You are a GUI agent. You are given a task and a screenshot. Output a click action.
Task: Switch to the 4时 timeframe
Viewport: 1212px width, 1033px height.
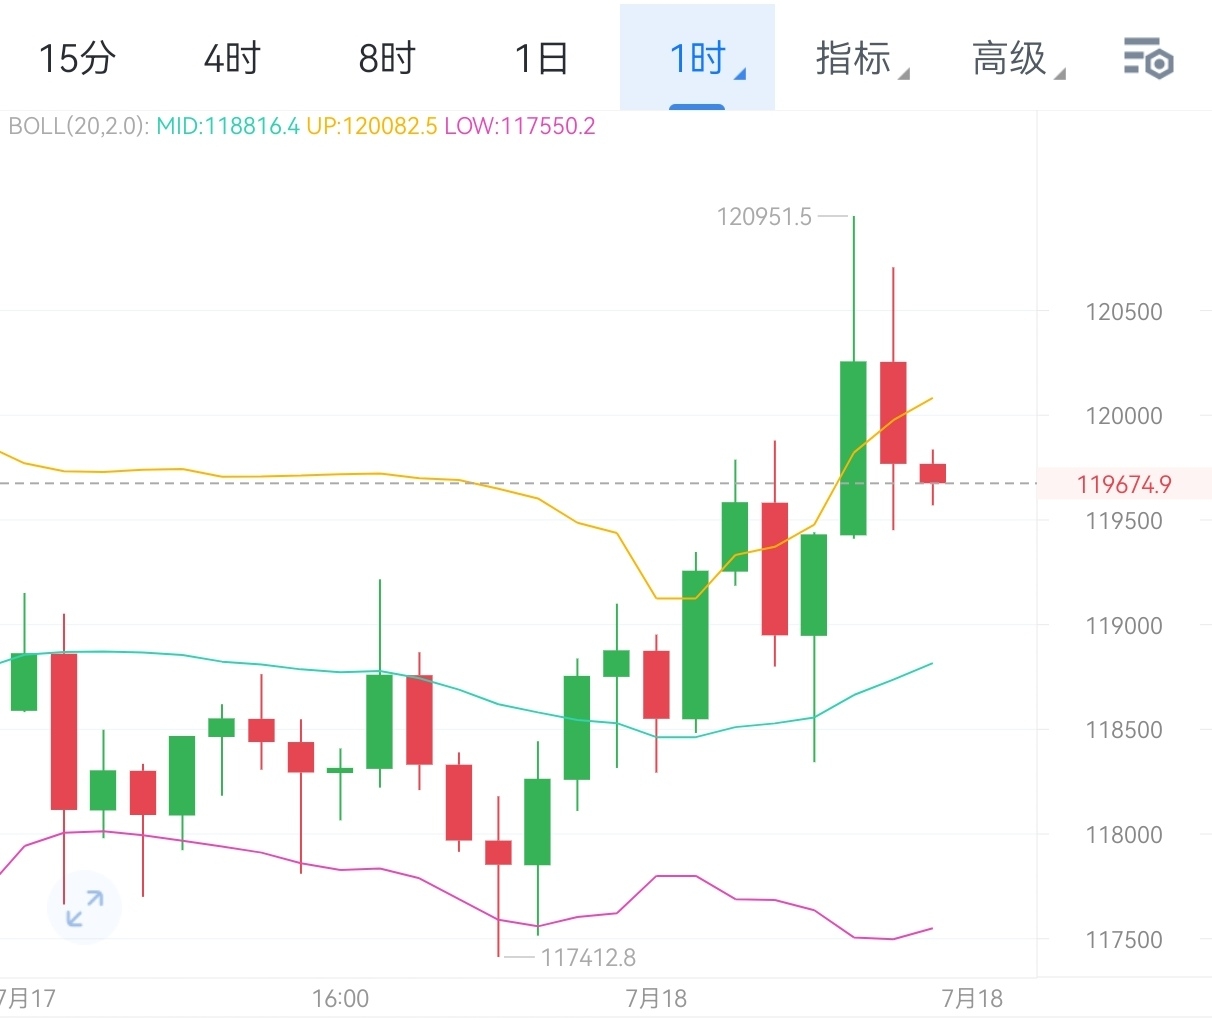(232, 58)
